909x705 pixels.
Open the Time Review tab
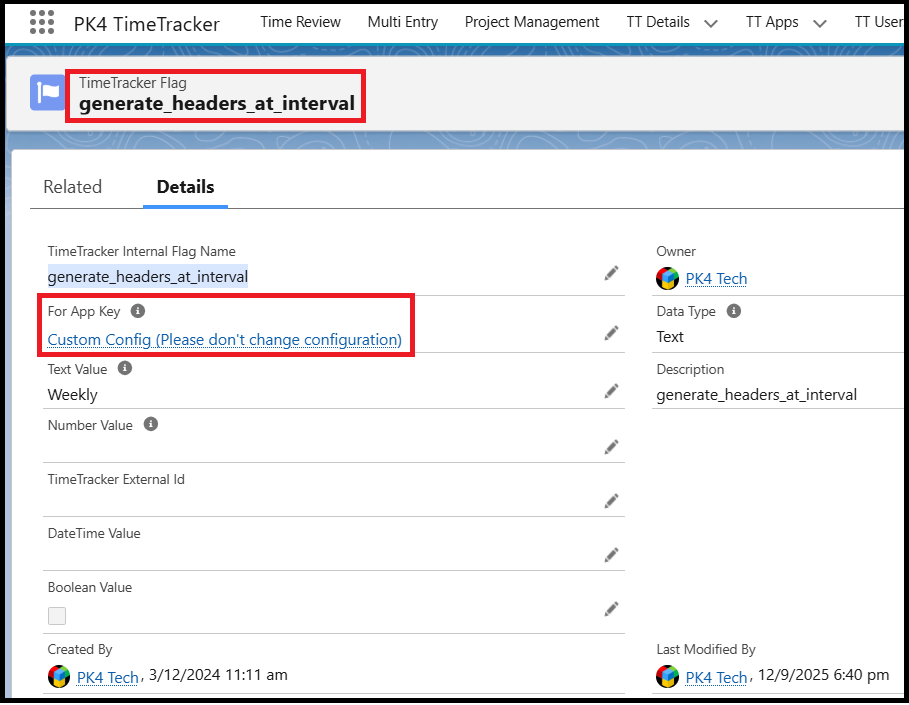click(300, 22)
